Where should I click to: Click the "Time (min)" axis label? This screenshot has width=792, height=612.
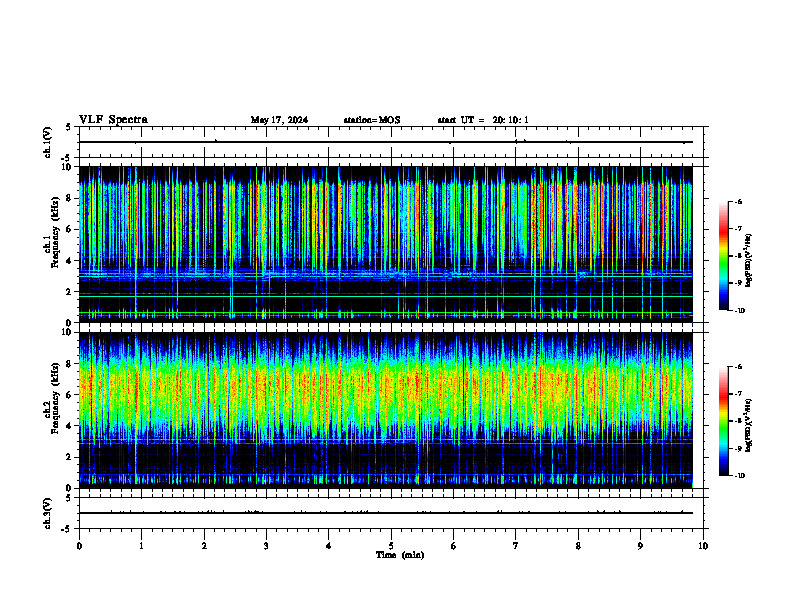tap(400, 555)
